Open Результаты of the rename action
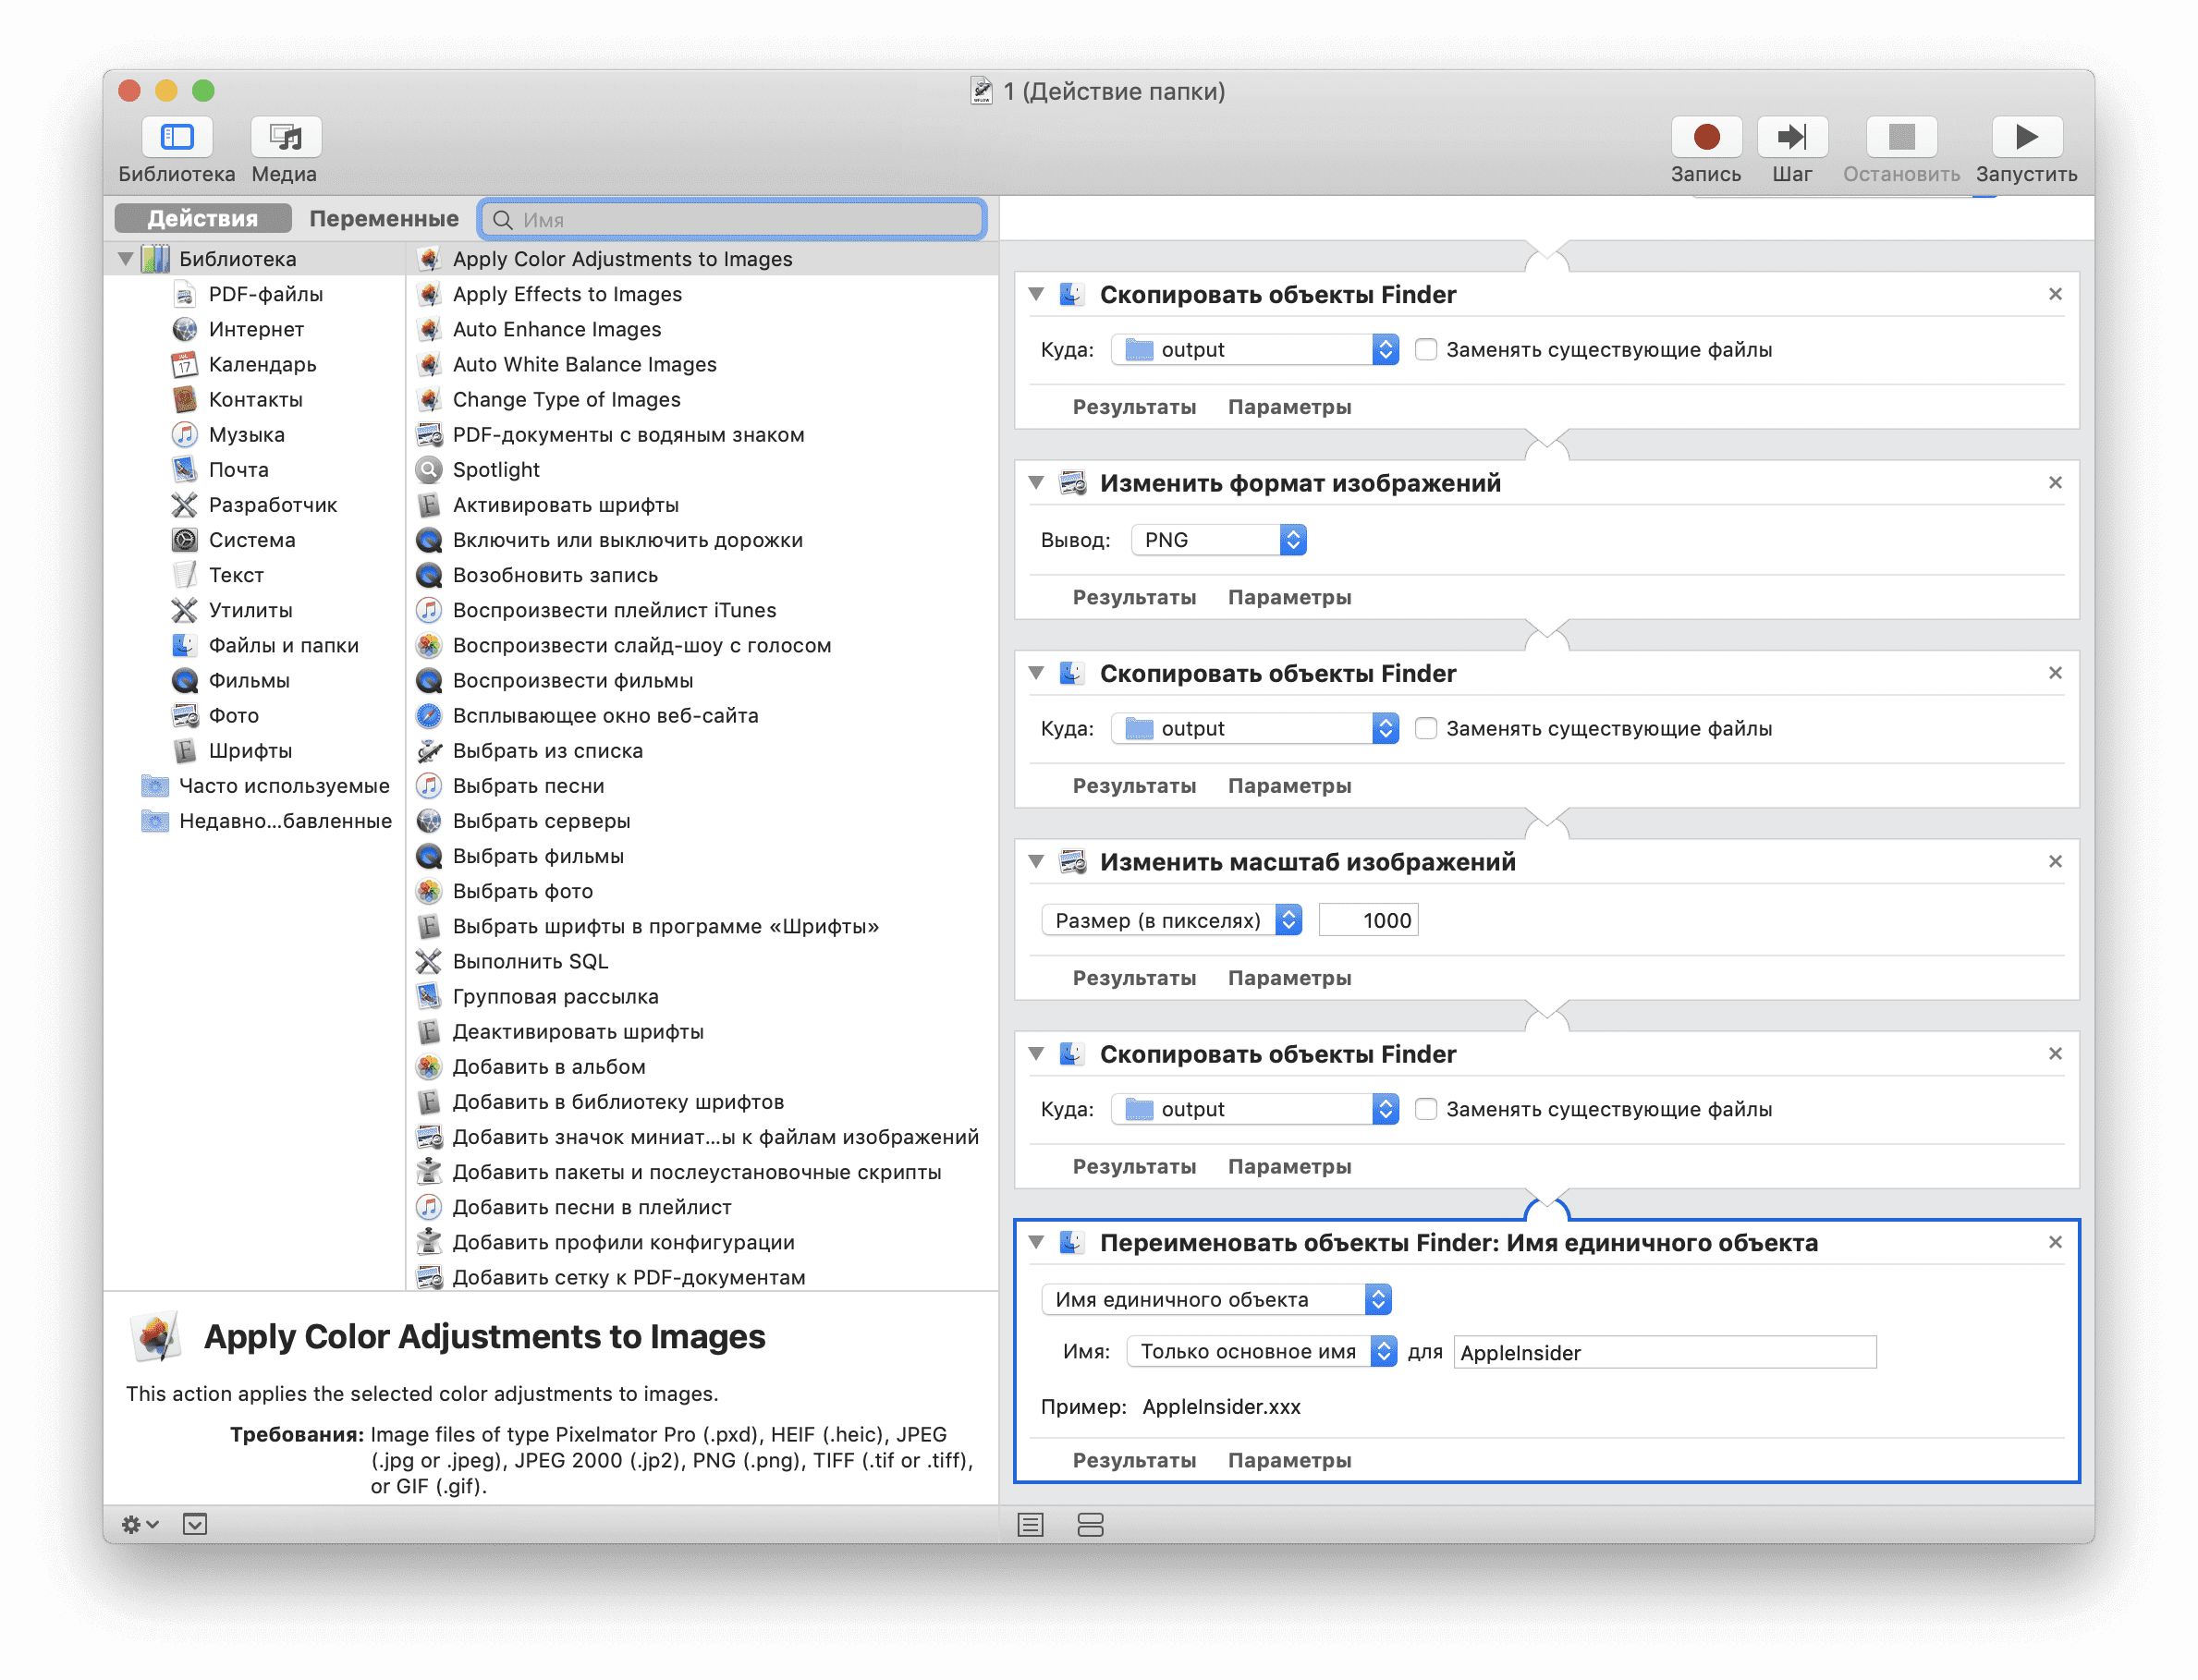The width and height of the screenshot is (2198, 1680). [x=1134, y=1460]
